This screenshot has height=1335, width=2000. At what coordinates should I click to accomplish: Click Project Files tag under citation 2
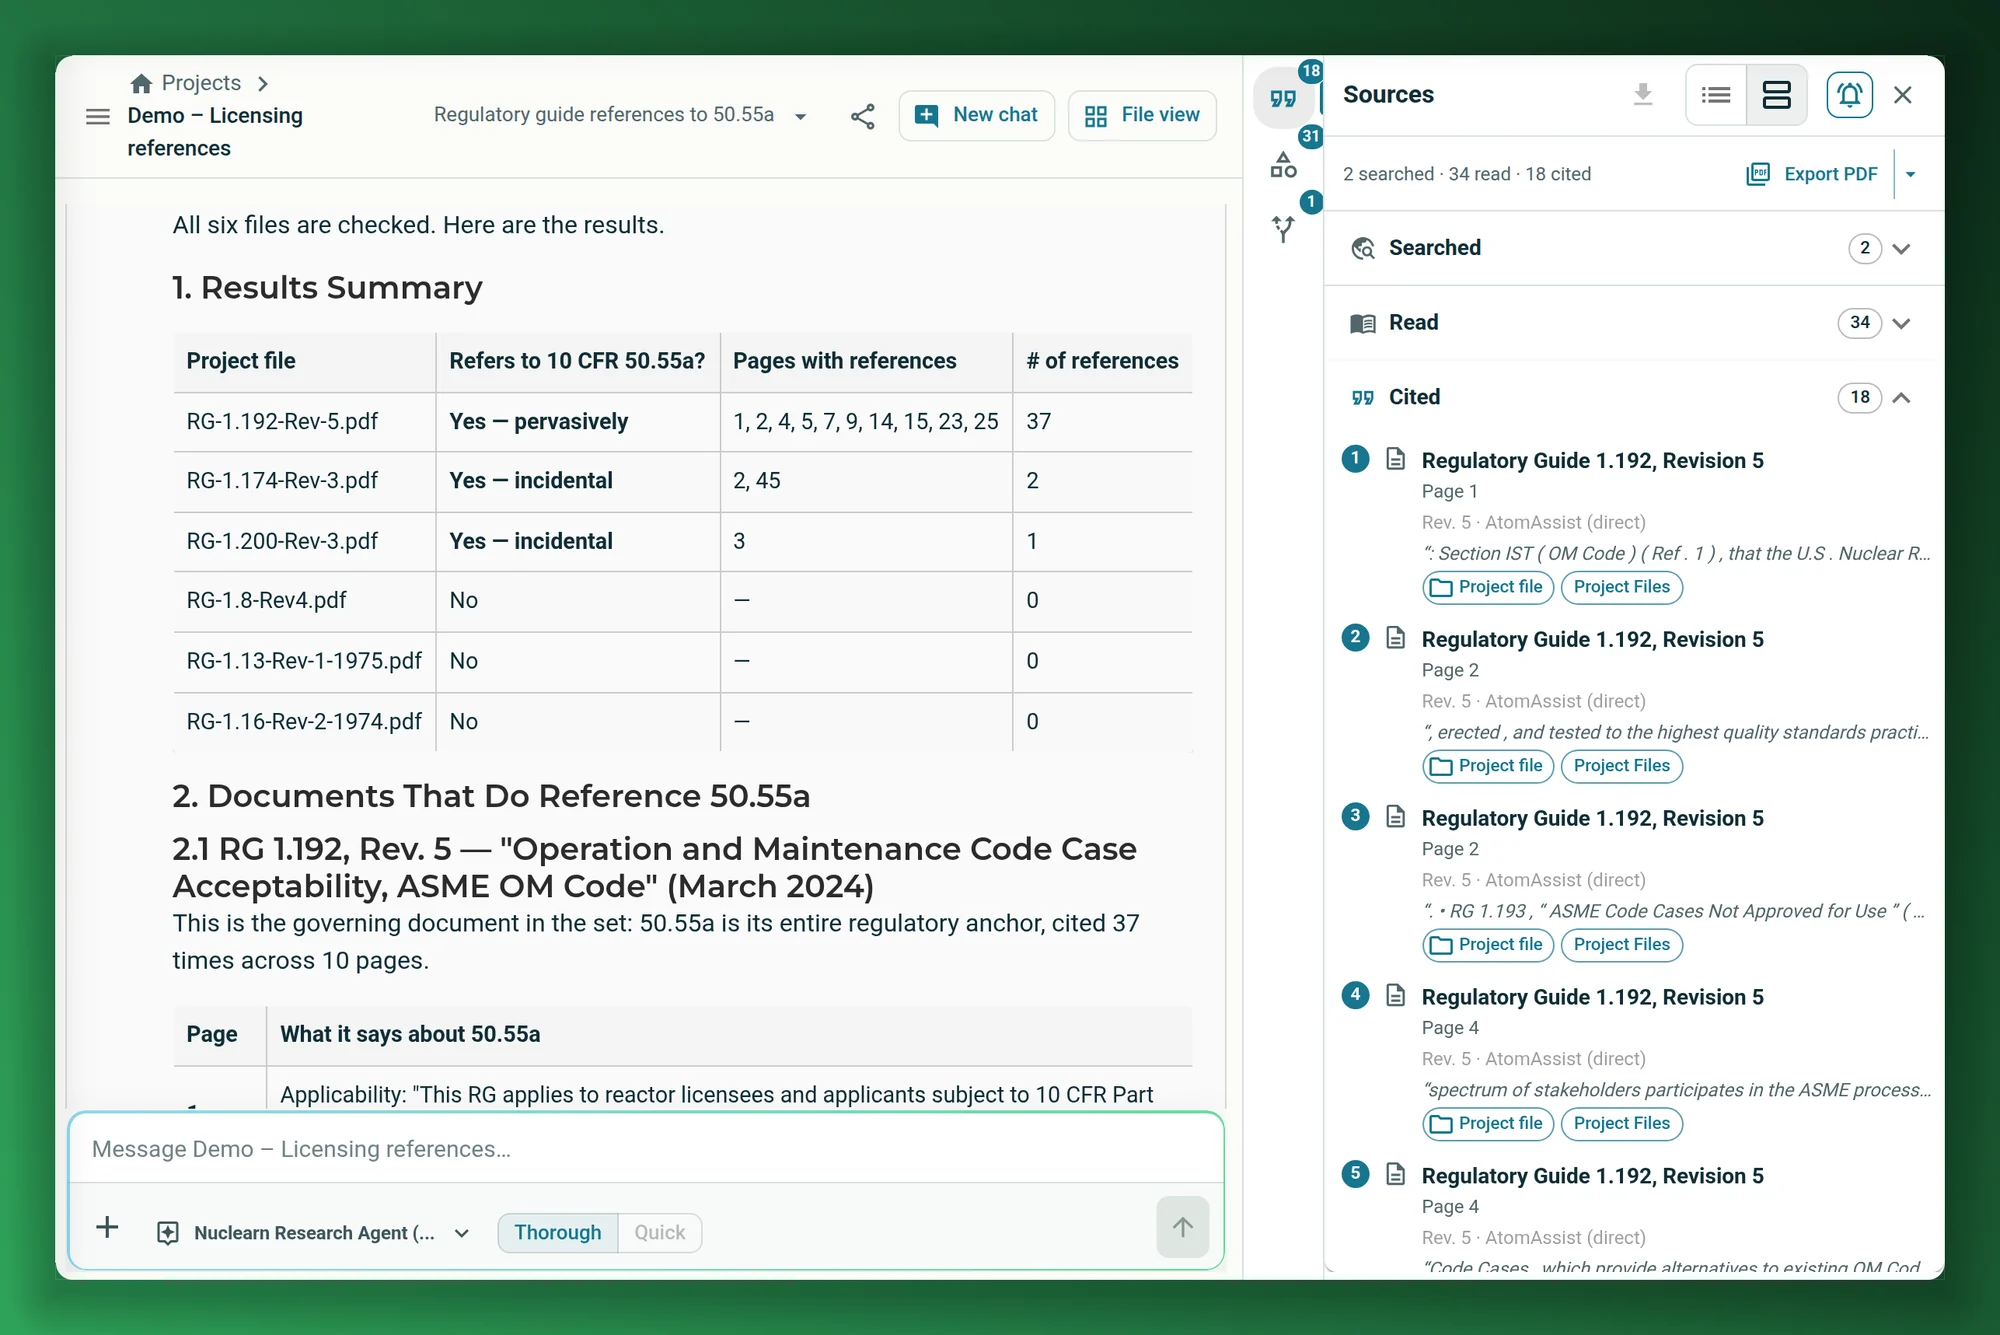[x=1622, y=766]
